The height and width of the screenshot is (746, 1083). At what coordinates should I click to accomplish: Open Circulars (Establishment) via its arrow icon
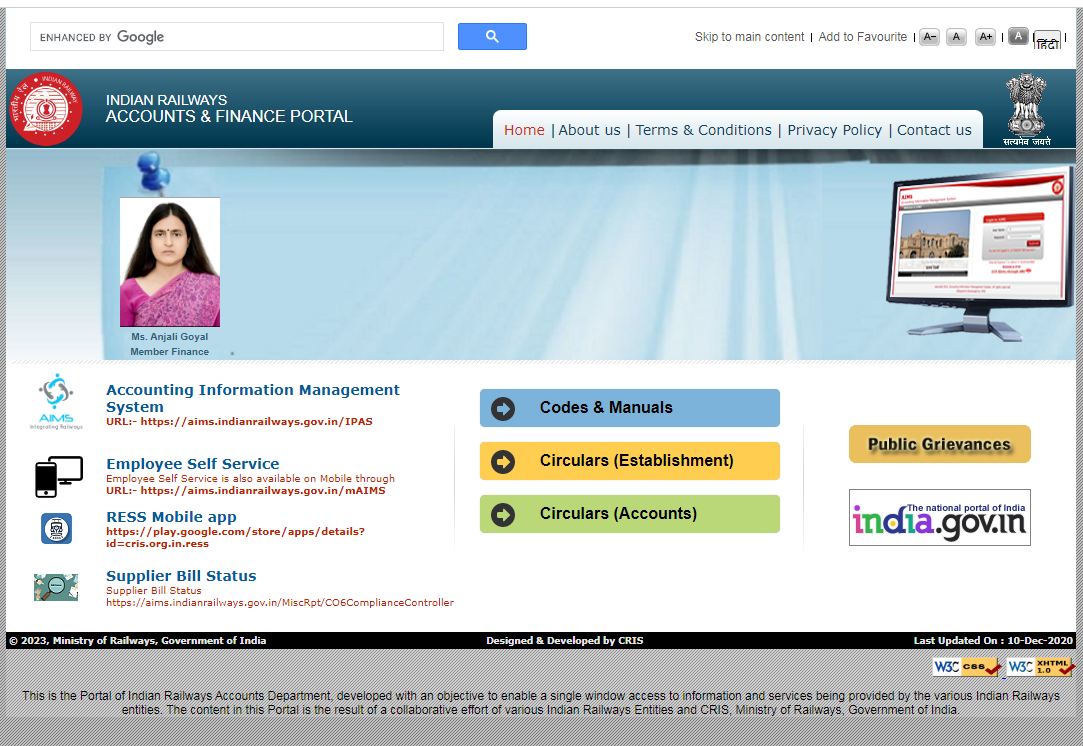(501, 460)
